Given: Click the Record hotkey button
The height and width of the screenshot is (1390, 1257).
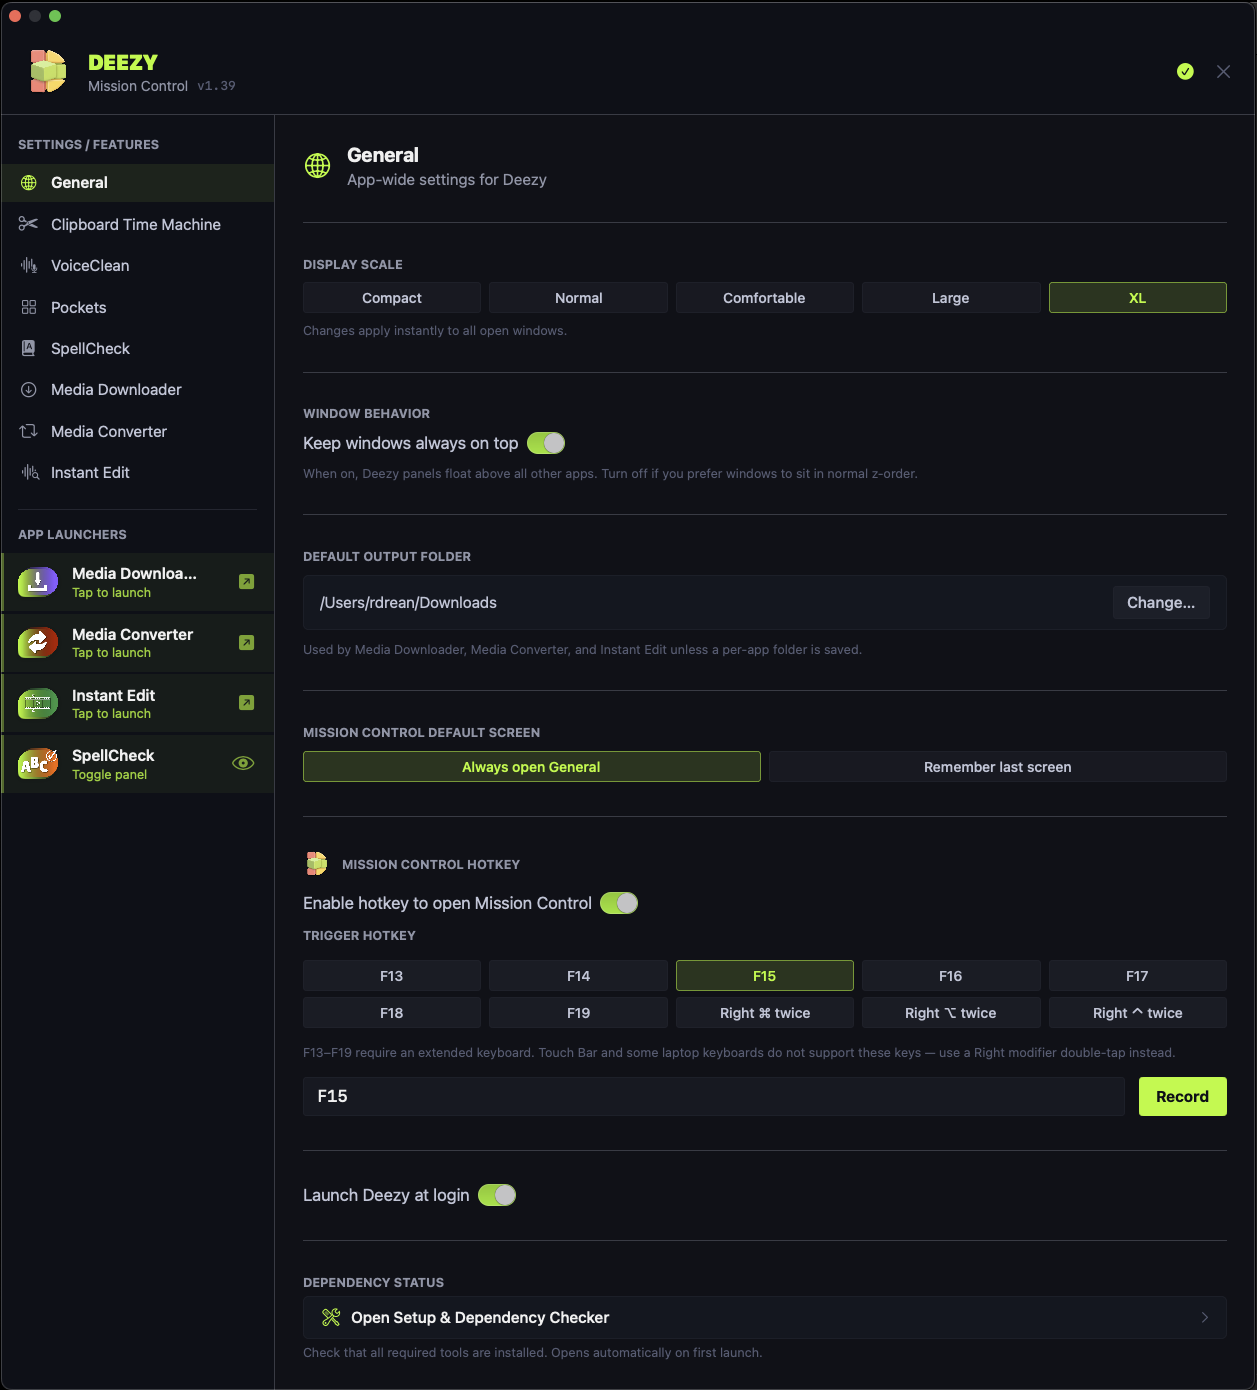Looking at the screenshot, I should click(x=1183, y=1096).
